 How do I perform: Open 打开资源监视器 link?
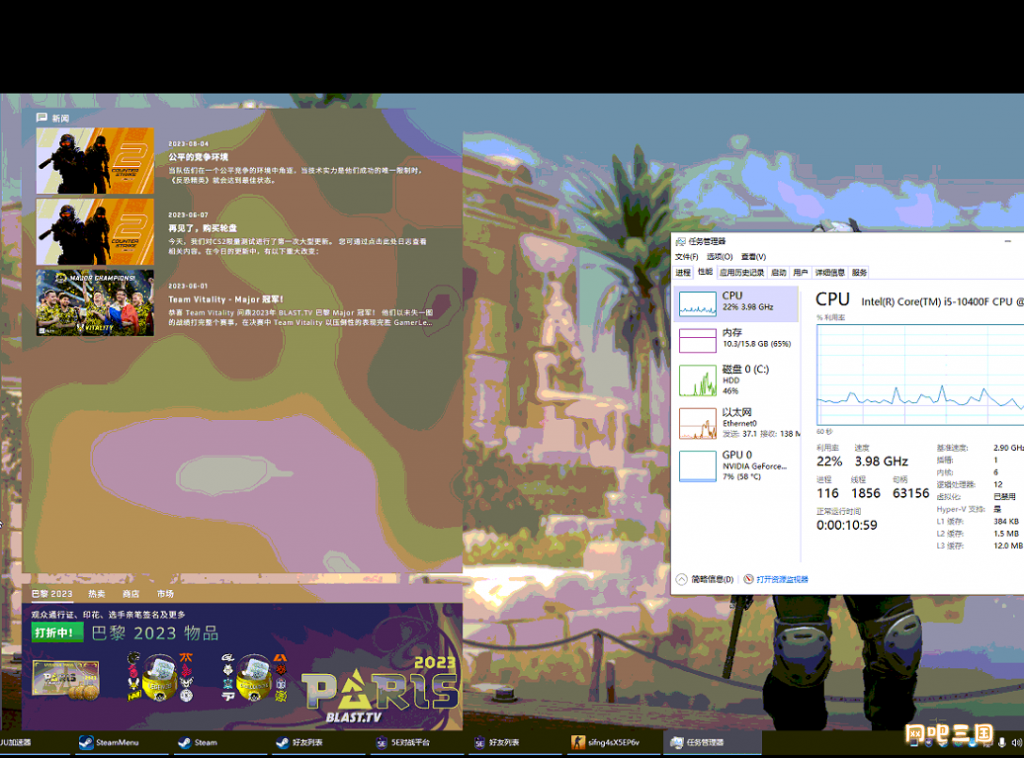coord(782,579)
